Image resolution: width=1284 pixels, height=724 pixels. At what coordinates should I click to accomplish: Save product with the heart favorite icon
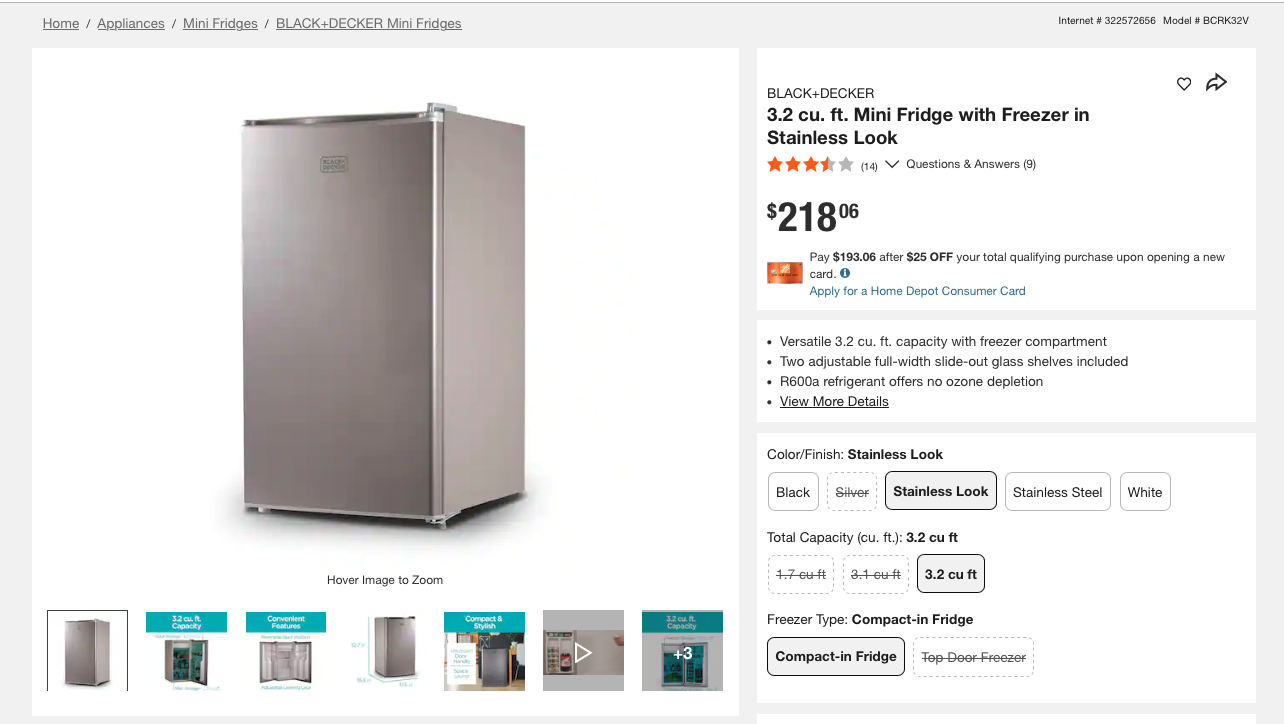coord(1184,84)
